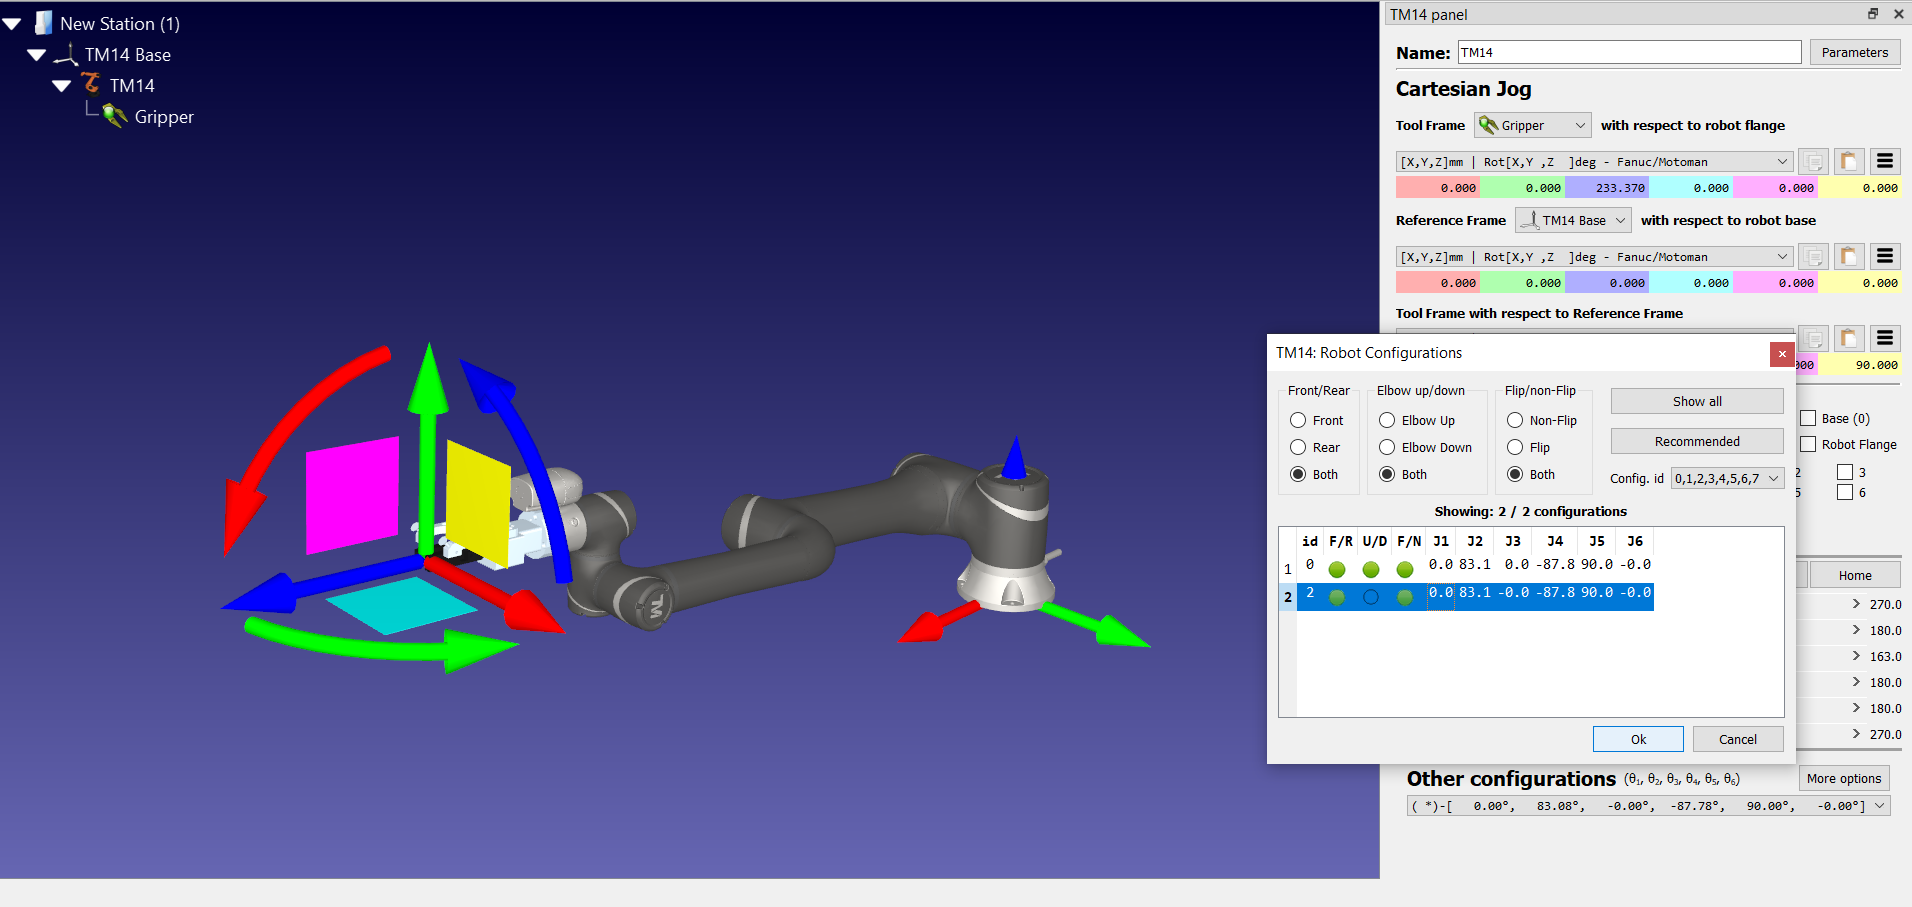Click the paste icon in Reference Frame row
The image size is (1912, 907).
pos(1848,257)
